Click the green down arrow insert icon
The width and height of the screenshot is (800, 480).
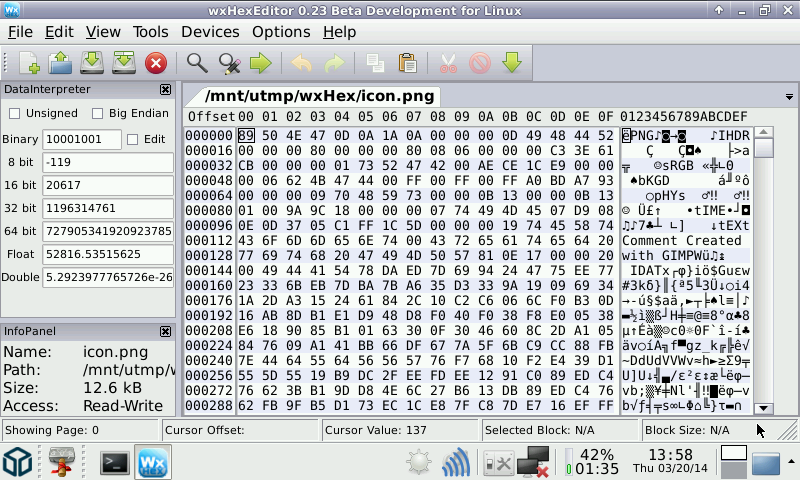512,63
